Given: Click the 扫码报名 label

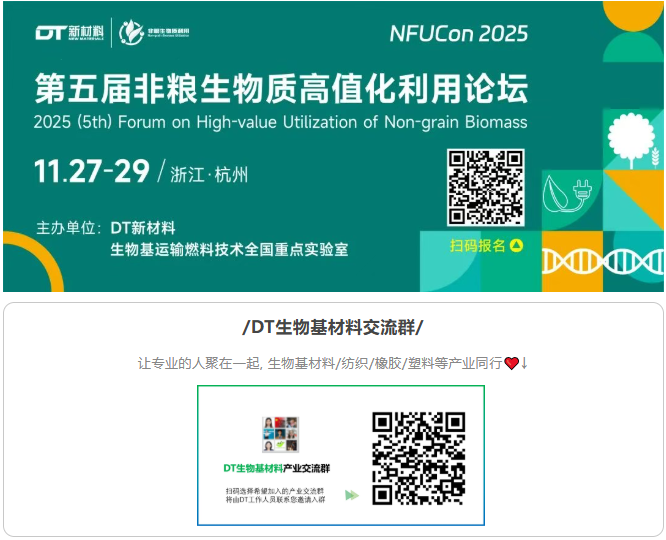Looking at the screenshot, I should (x=477, y=246).
